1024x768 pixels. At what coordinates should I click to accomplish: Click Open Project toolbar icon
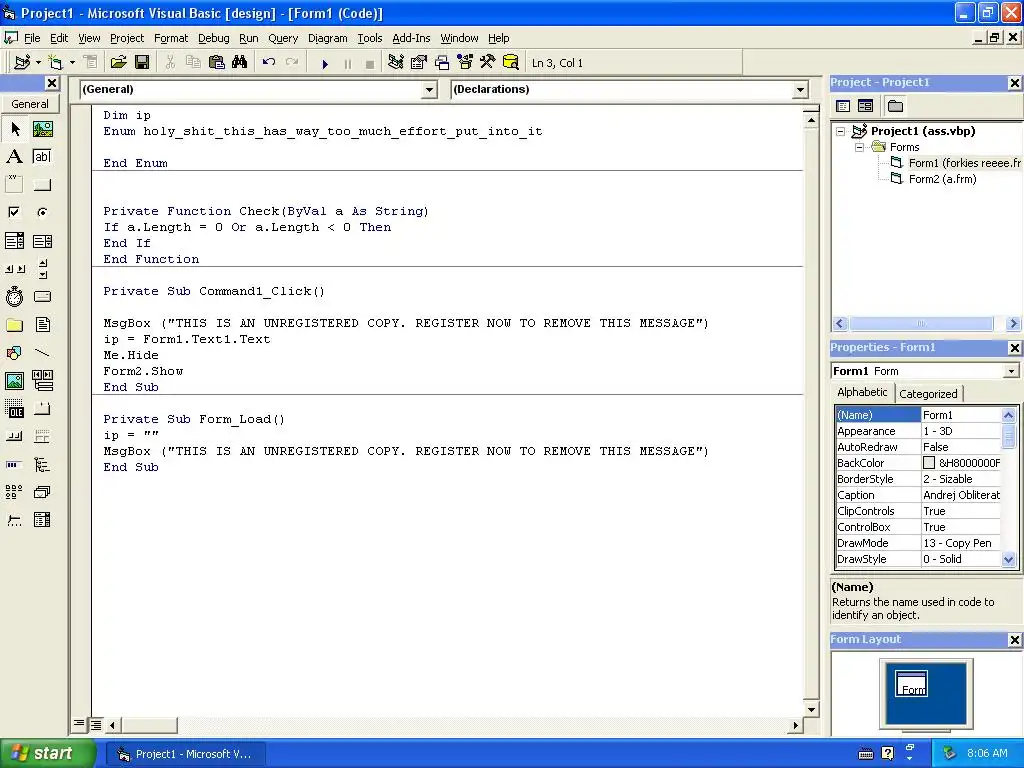pyautogui.click(x=118, y=63)
